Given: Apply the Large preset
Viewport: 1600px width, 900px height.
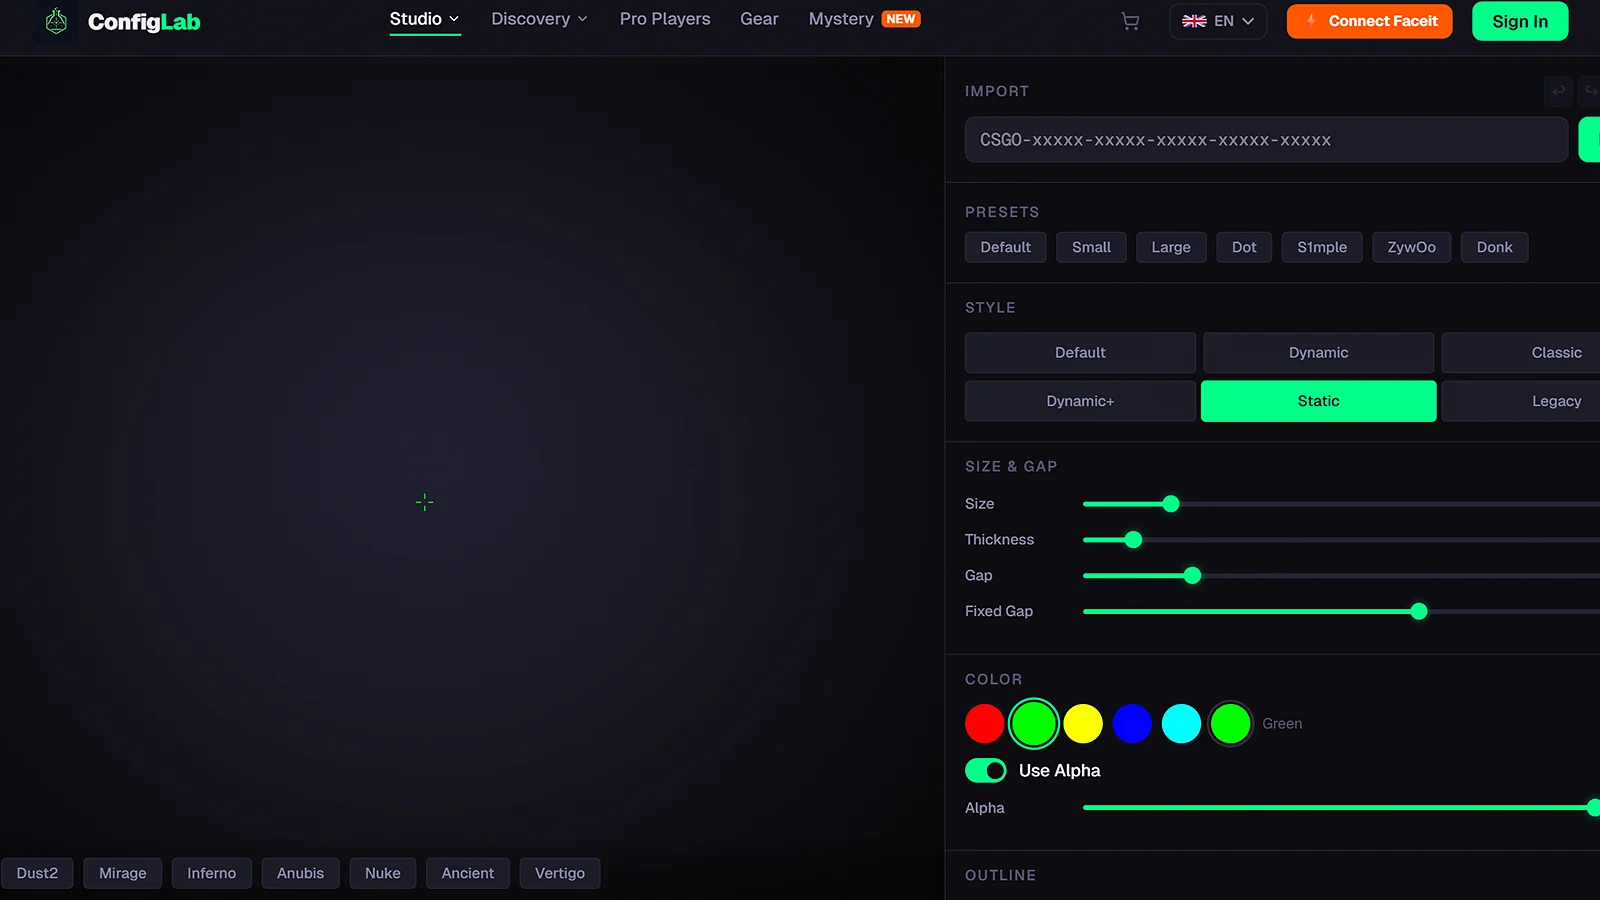Looking at the screenshot, I should coord(1171,247).
